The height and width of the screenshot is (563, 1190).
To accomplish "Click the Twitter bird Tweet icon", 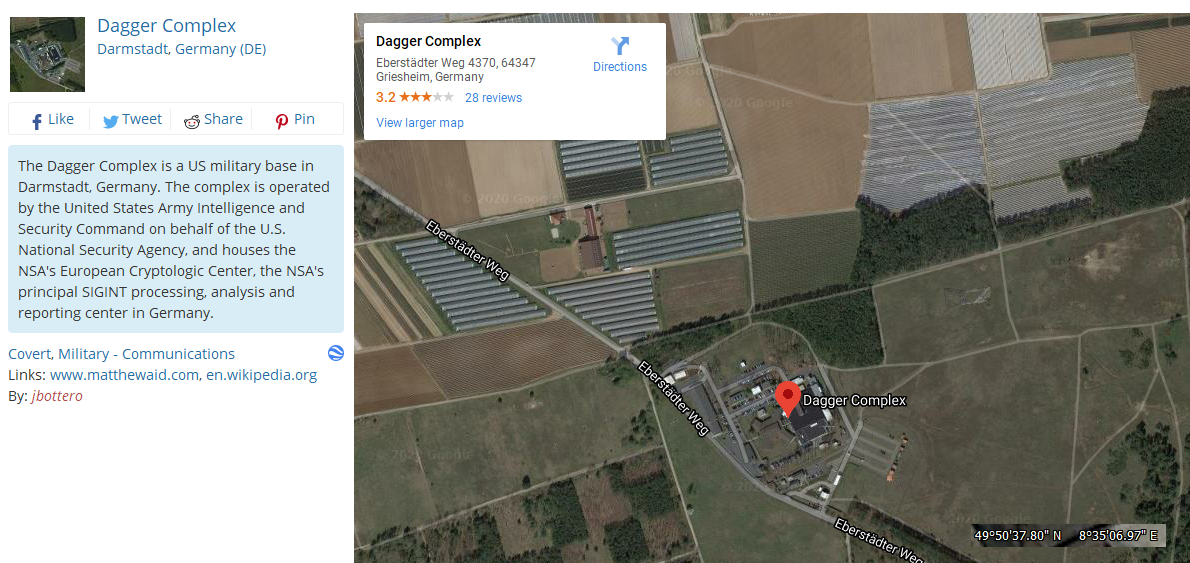I will (111, 121).
